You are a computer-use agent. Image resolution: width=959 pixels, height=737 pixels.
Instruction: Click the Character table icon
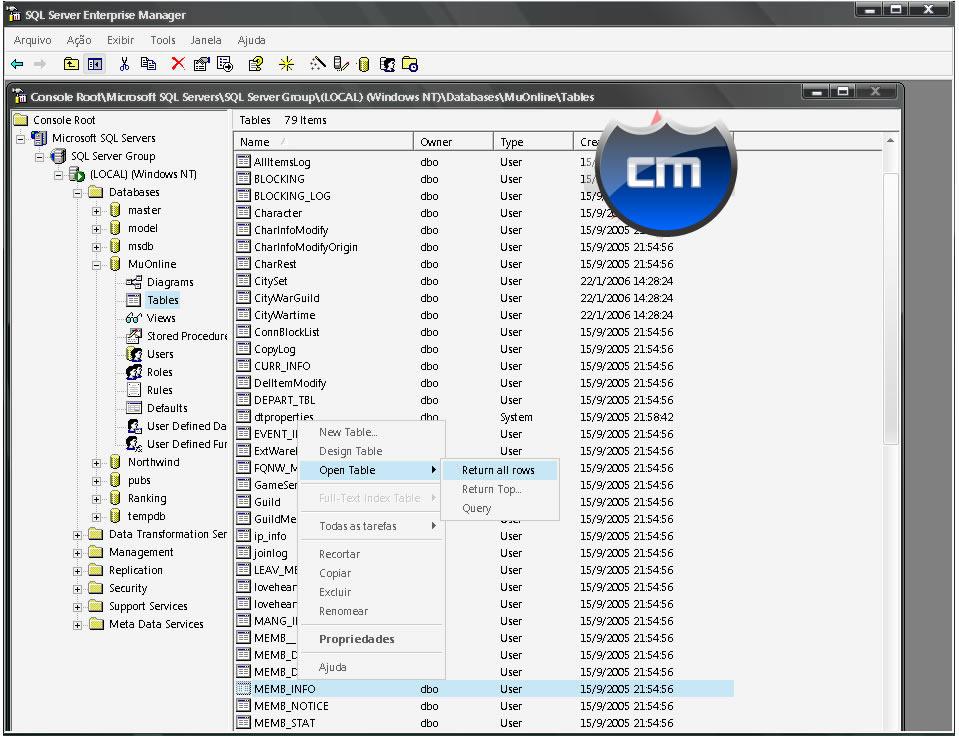[x=243, y=212]
